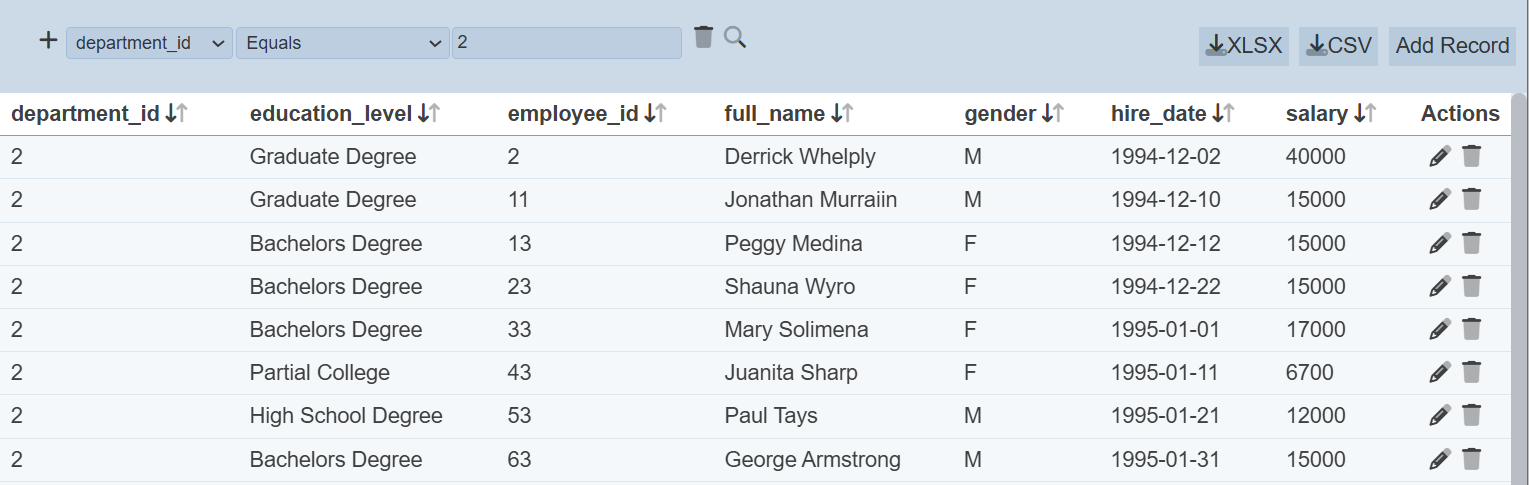The image size is (1529, 485).
Task: Toggle sorting by full_name column
Action: (841, 114)
